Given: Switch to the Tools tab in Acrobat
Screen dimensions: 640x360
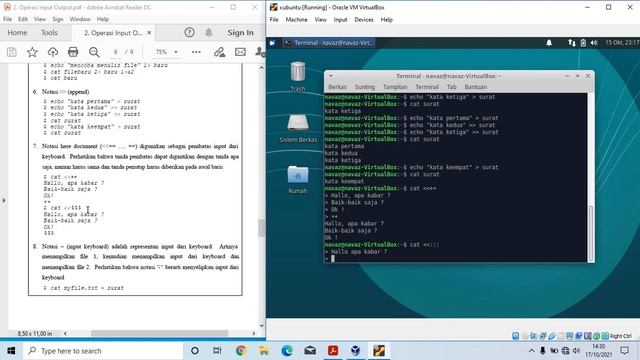Looking at the screenshot, I should tap(49, 33).
